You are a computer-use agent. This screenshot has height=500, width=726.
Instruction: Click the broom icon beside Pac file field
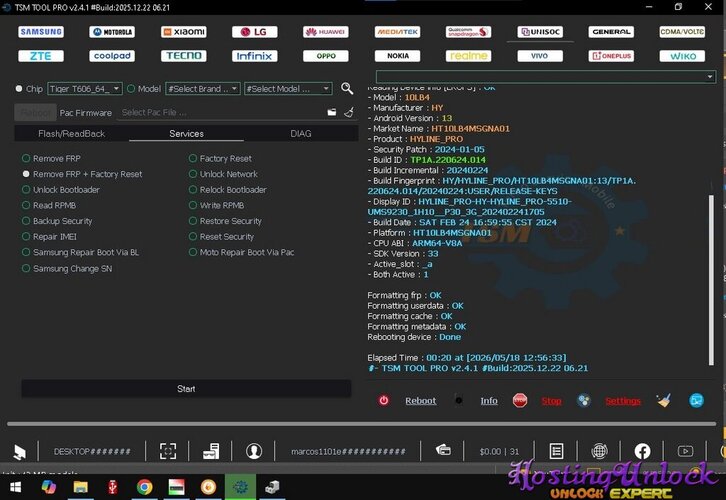coord(349,112)
